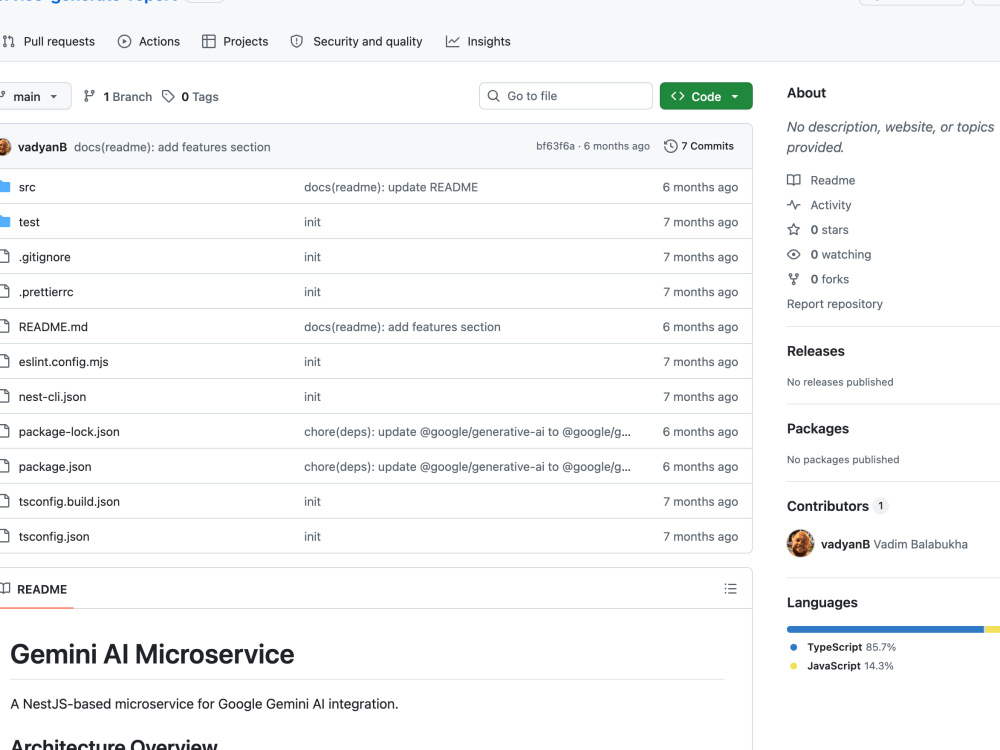Open the tsconfig.json file

(54, 536)
